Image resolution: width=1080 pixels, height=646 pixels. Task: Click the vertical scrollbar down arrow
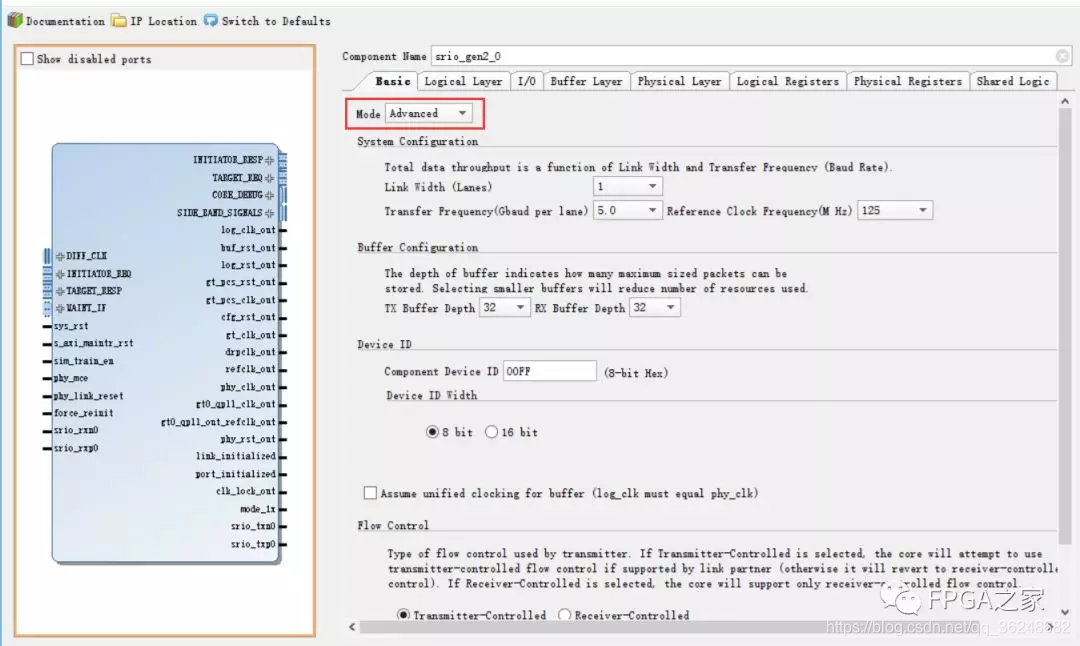point(1065,612)
